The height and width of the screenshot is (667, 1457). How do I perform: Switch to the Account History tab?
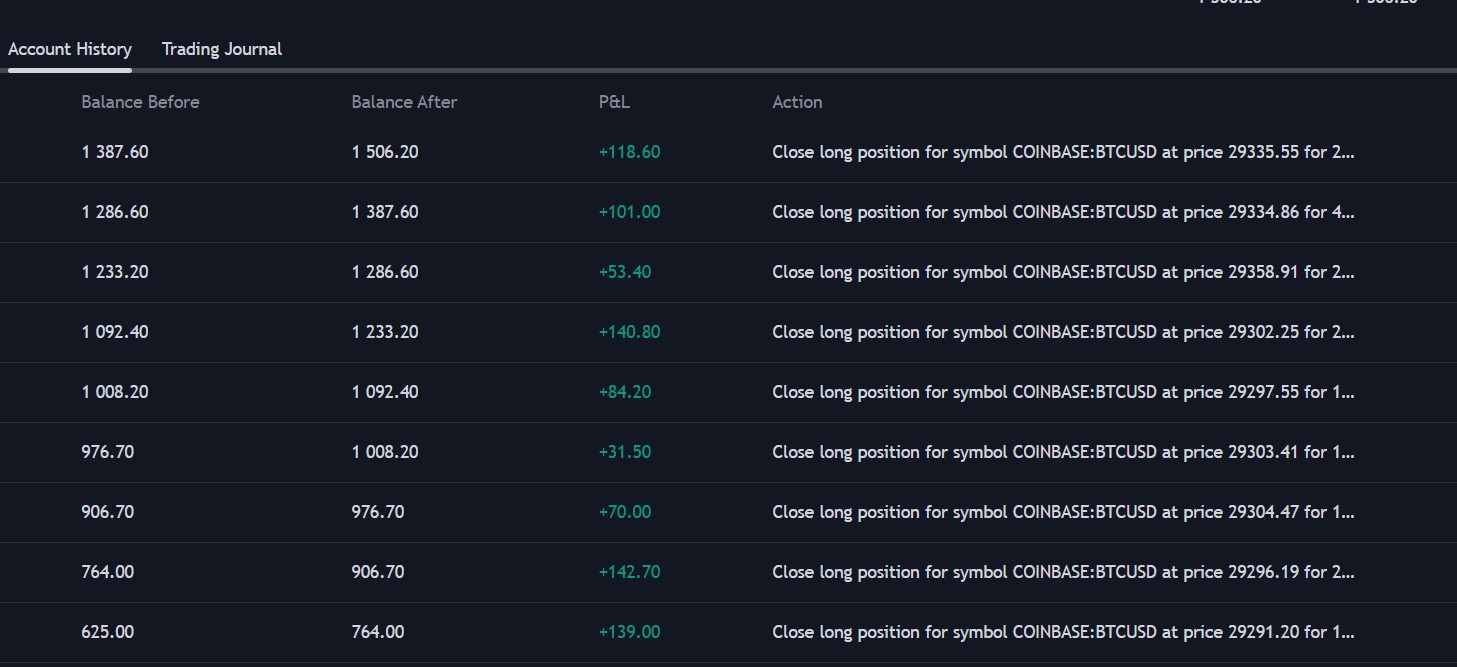(x=70, y=49)
